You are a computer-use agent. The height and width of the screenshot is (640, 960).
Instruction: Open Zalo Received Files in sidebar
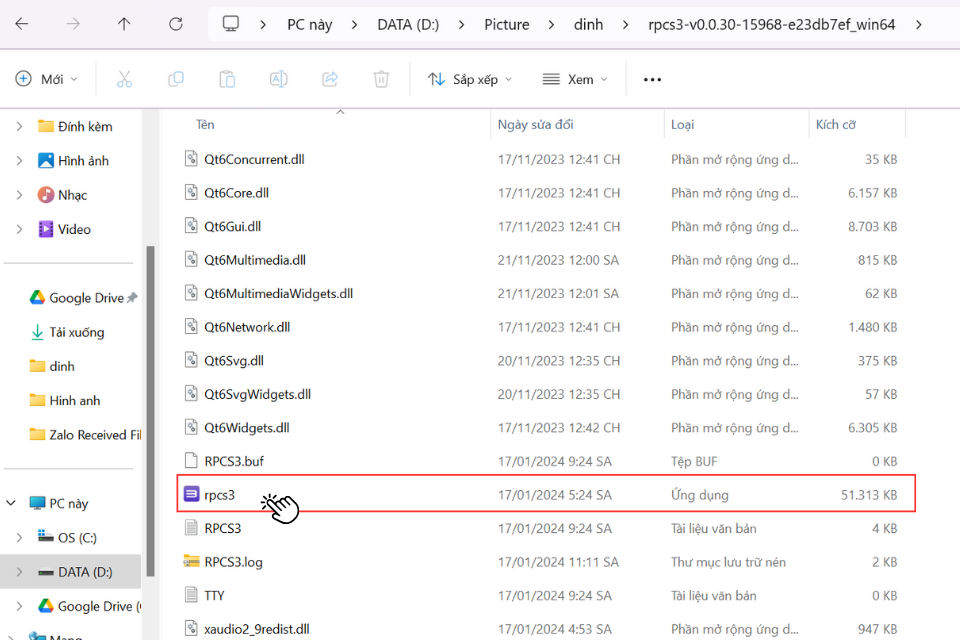point(85,435)
